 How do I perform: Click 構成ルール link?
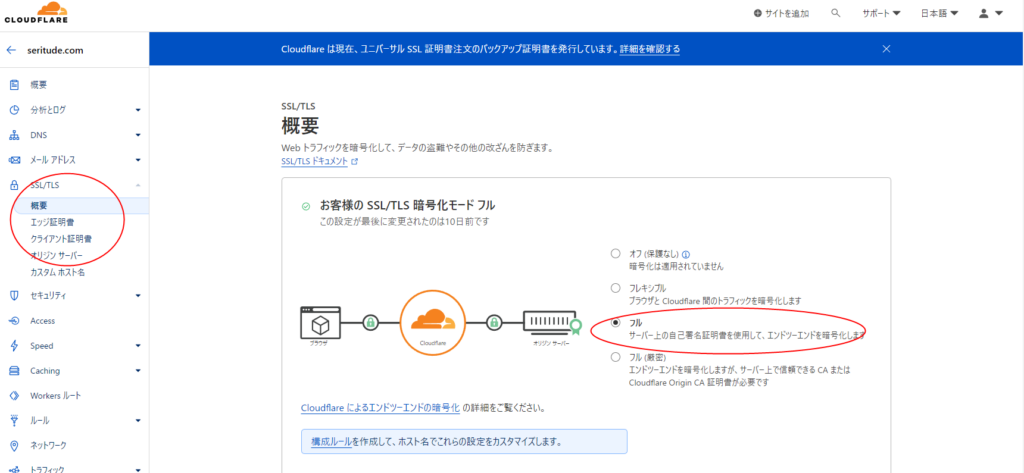point(332,441)
